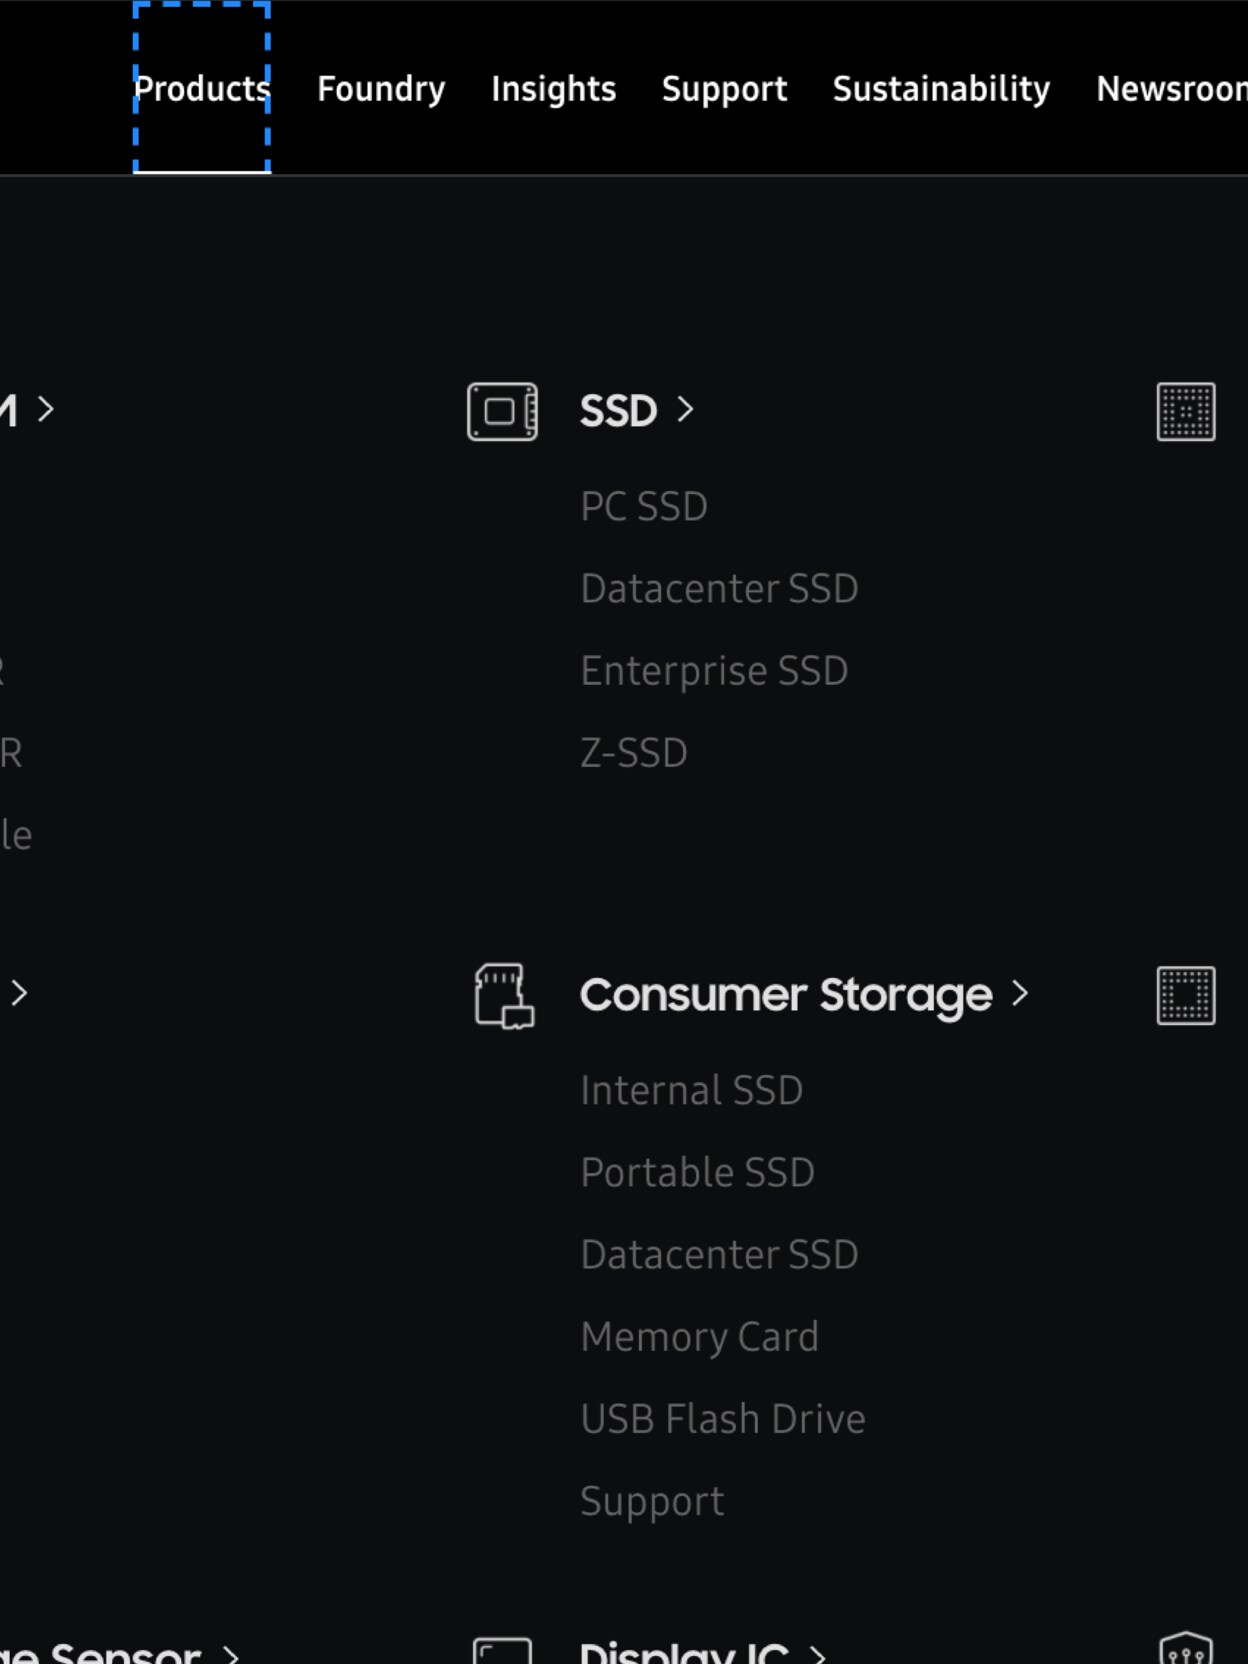This screenshot has width=1248, height=1664.
Task: Expand the SSD category chevron
Action: 685,409
